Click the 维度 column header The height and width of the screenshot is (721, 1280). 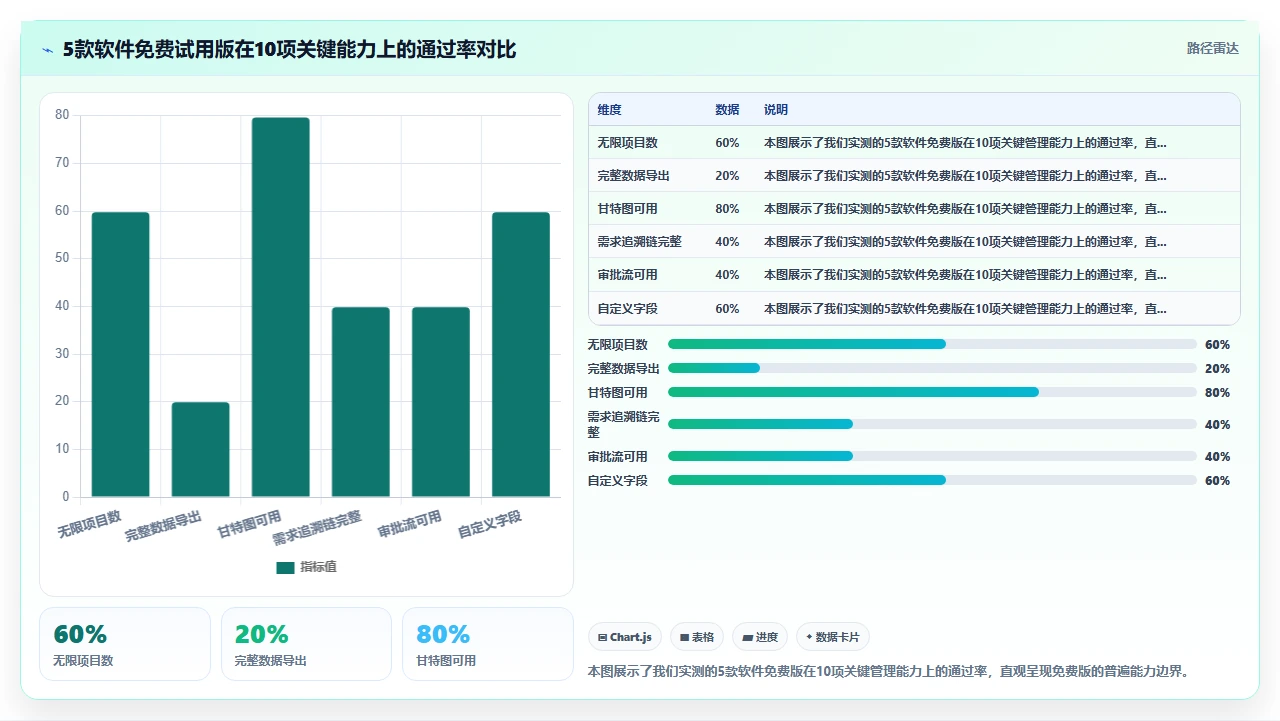pyautogui.click(x=609, y=110)
